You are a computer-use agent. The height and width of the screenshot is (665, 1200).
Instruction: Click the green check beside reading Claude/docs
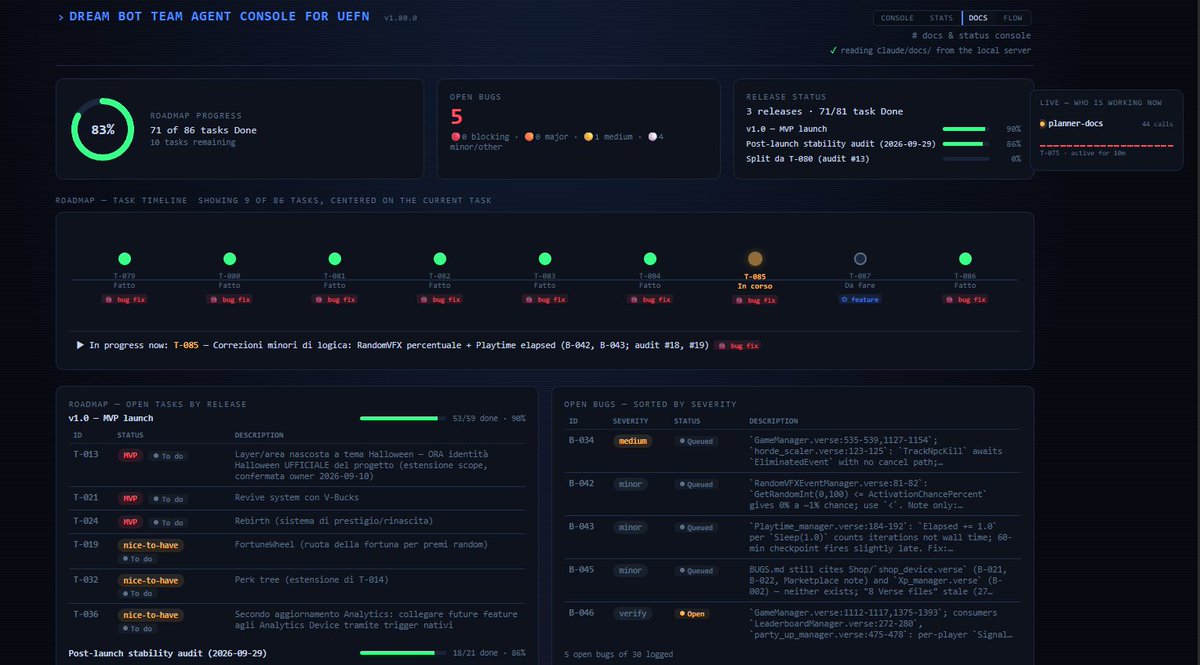tap(833, 50)
